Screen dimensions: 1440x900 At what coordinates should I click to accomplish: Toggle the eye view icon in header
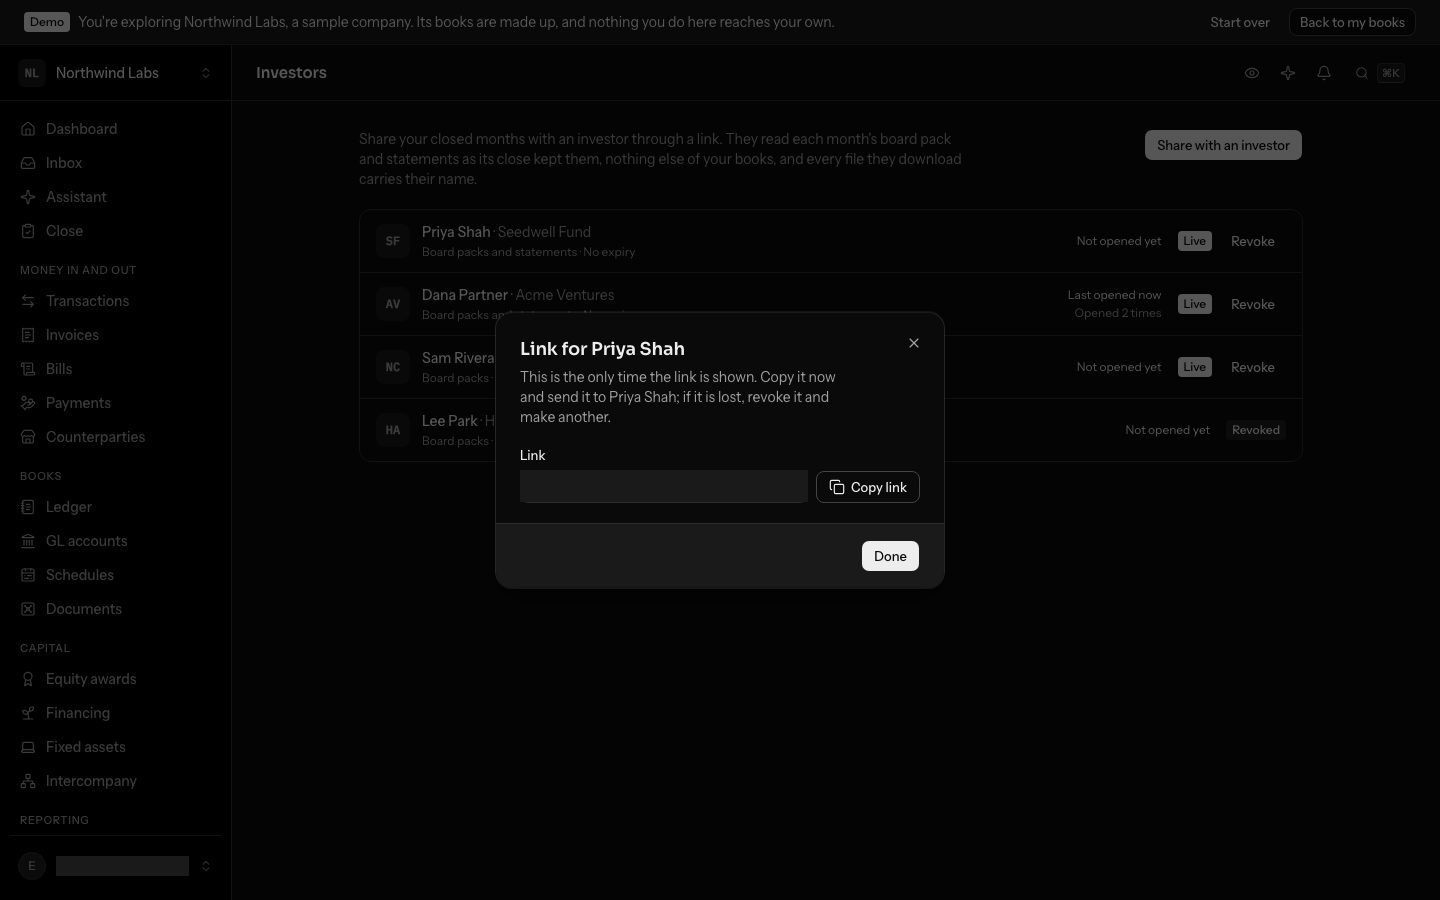[x=1252, y=73]
